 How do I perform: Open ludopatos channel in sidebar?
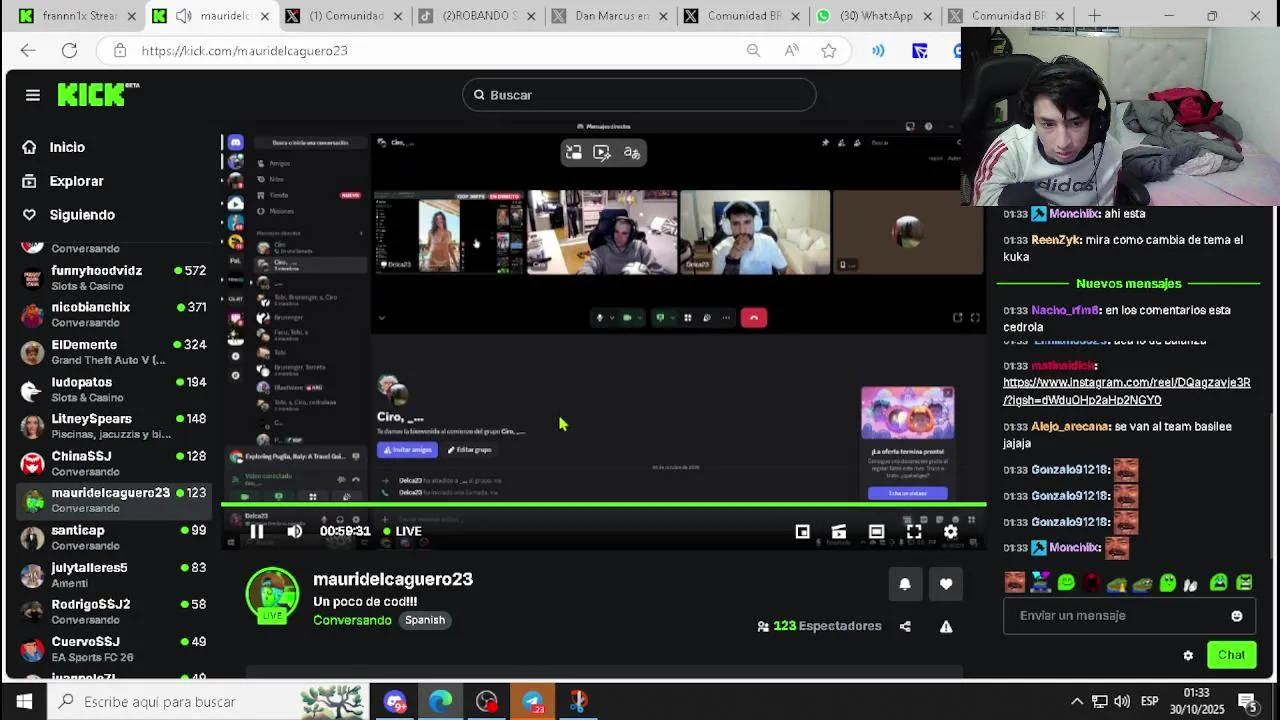(113, 389)
